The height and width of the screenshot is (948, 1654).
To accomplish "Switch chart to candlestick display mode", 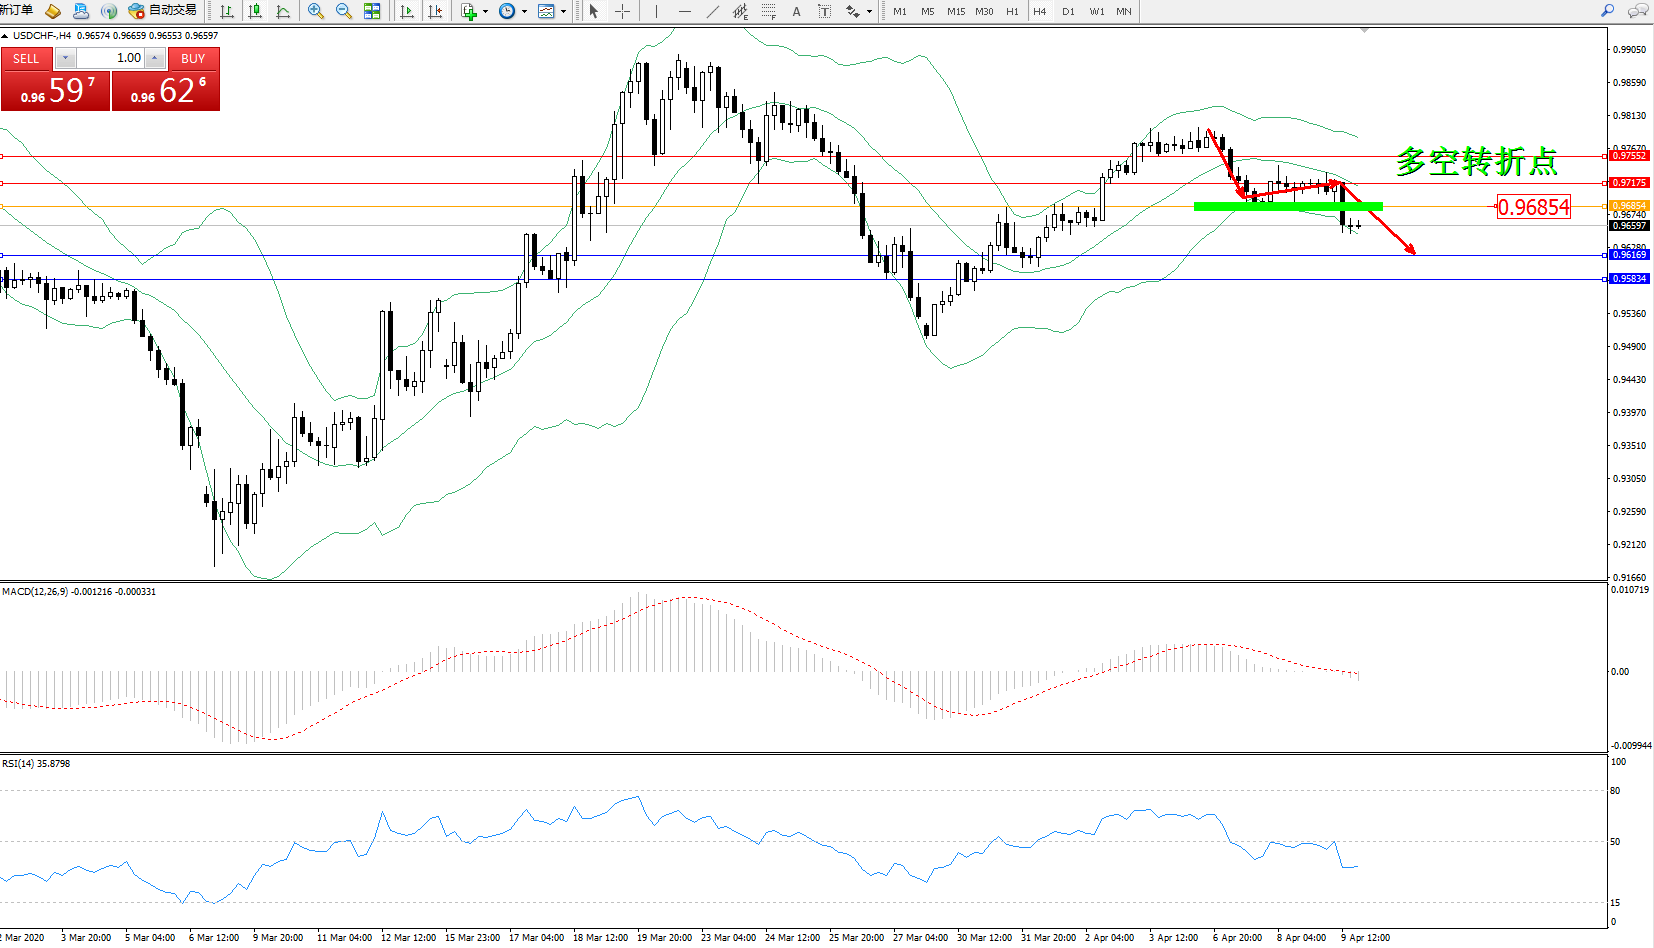I will [255, 11].
